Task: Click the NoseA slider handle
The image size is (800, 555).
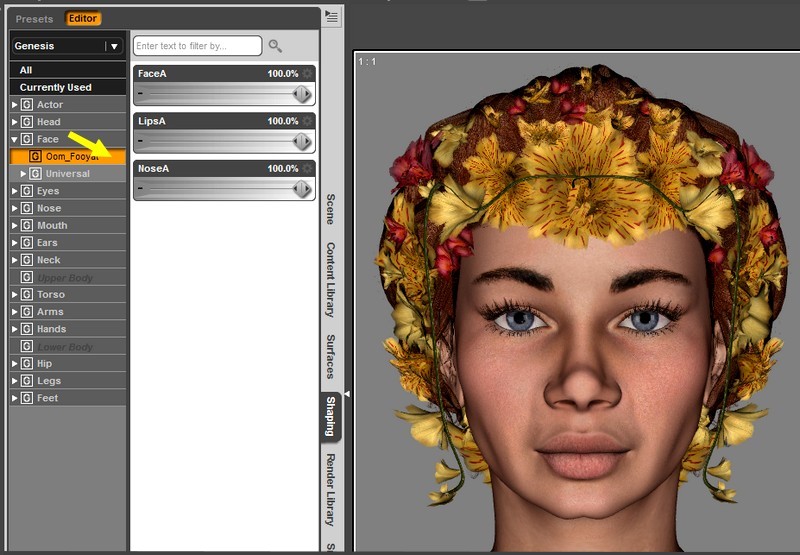Action: [x=302, y=189]
